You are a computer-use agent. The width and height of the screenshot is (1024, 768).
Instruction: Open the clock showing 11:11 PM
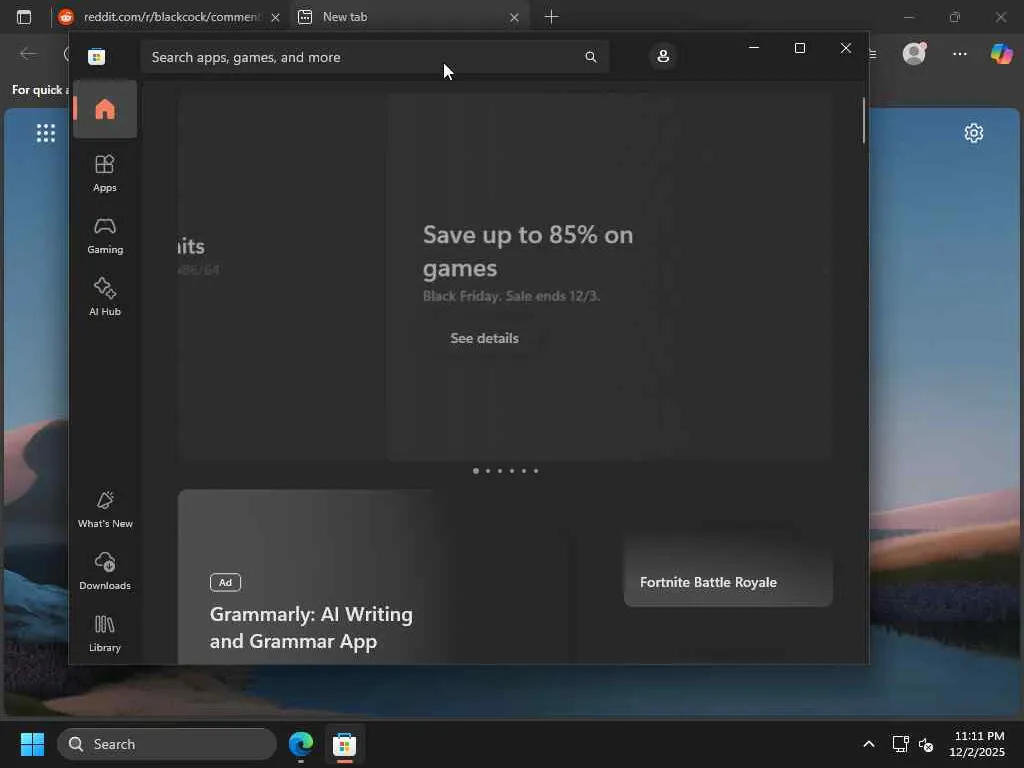click(x=977, y=744)
